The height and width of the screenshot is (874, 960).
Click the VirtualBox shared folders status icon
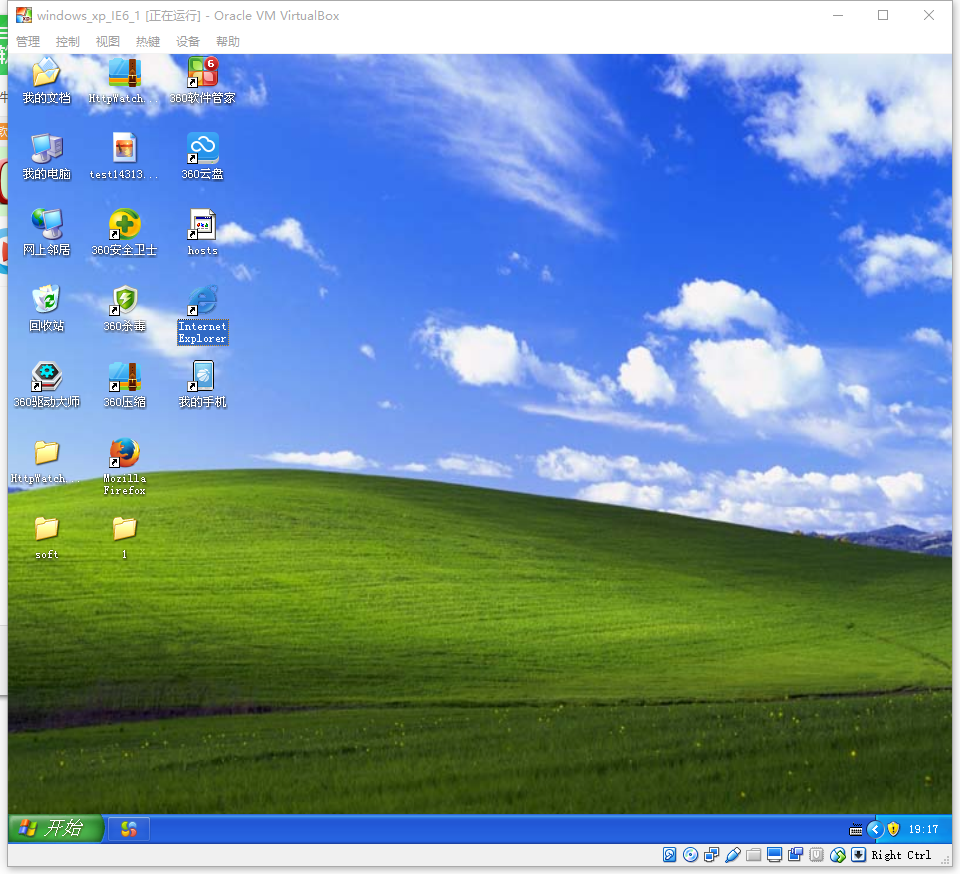tap(754, 855)
